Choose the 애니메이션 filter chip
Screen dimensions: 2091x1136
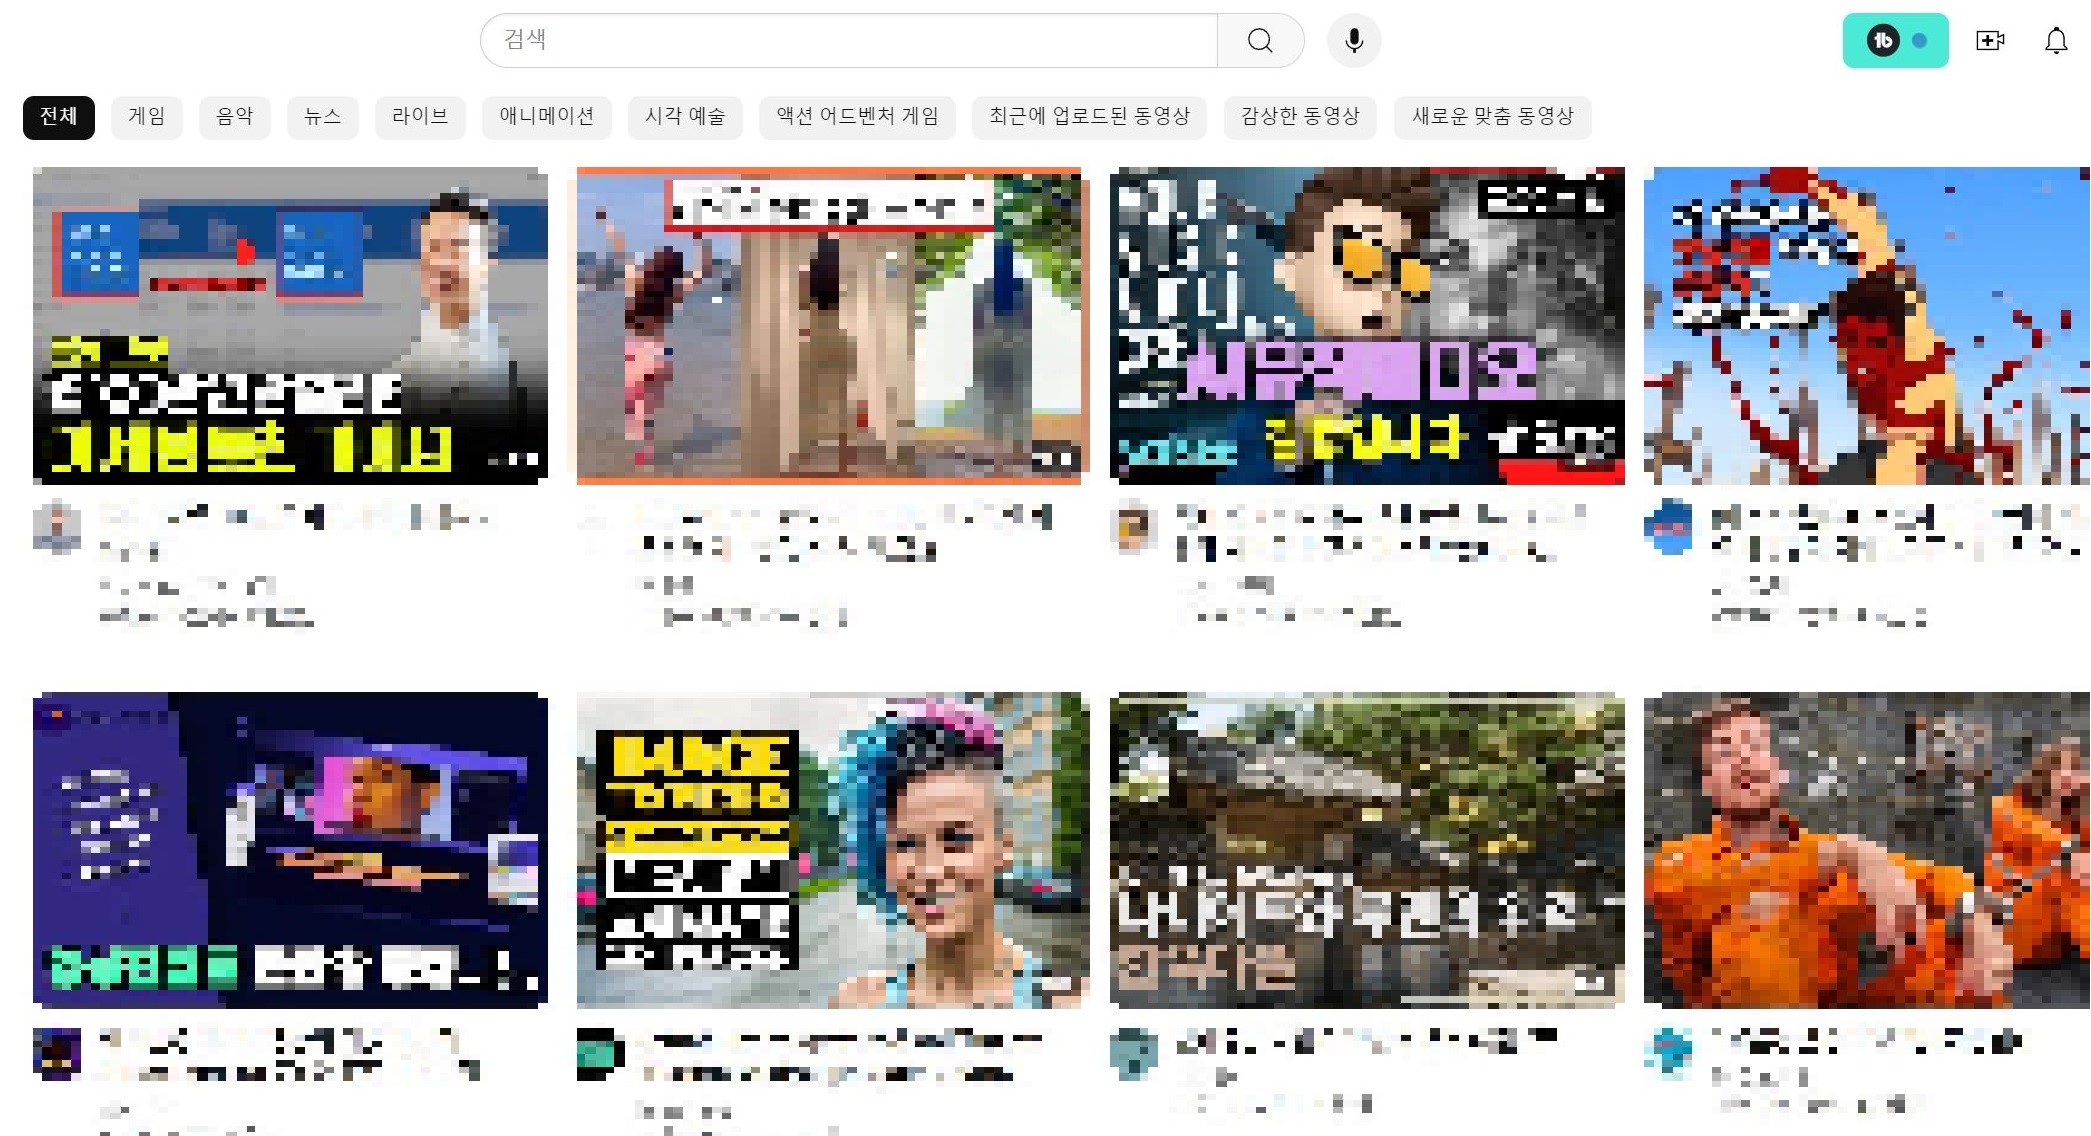point(546,117)
